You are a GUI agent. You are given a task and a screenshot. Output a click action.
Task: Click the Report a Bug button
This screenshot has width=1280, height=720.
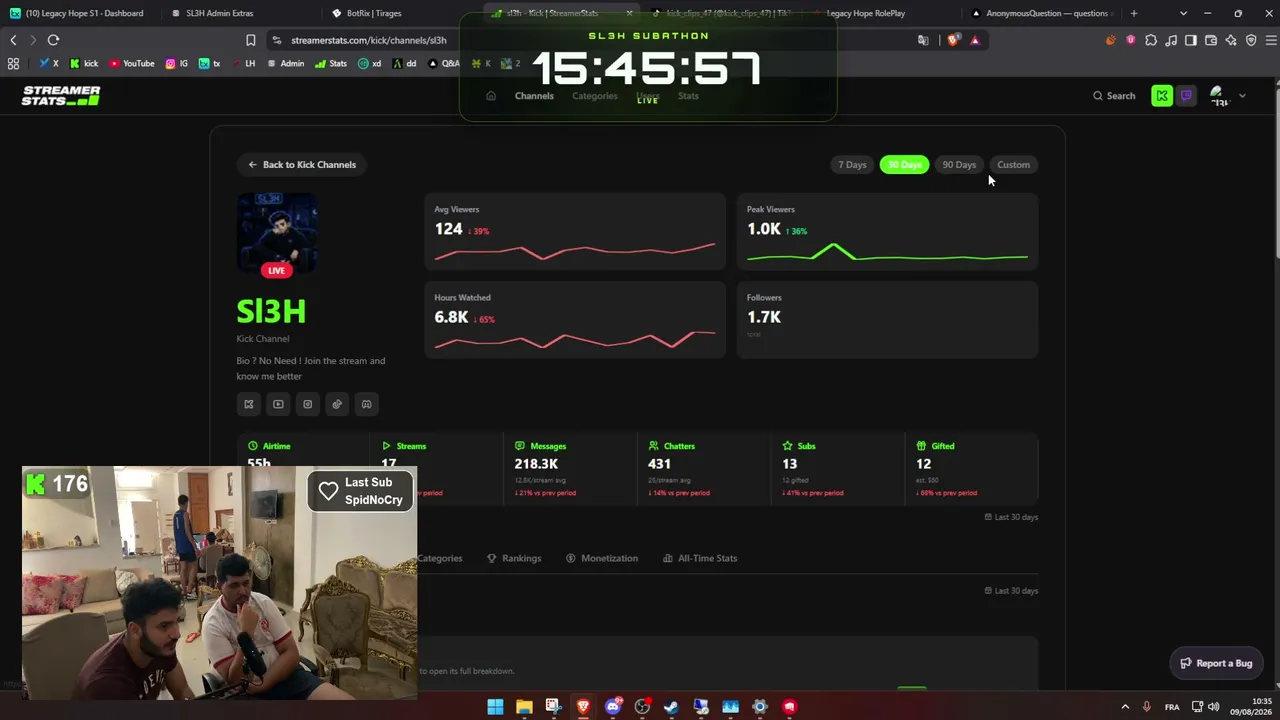(1216, 663)
